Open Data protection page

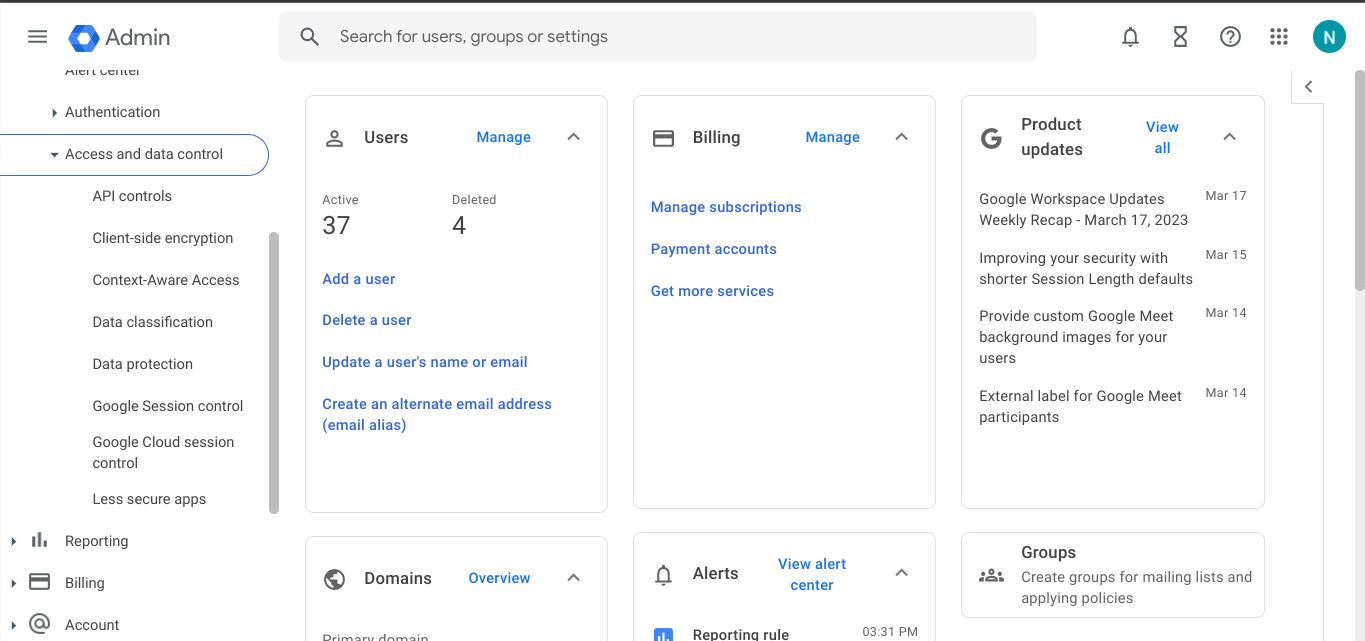pos(143,364)
